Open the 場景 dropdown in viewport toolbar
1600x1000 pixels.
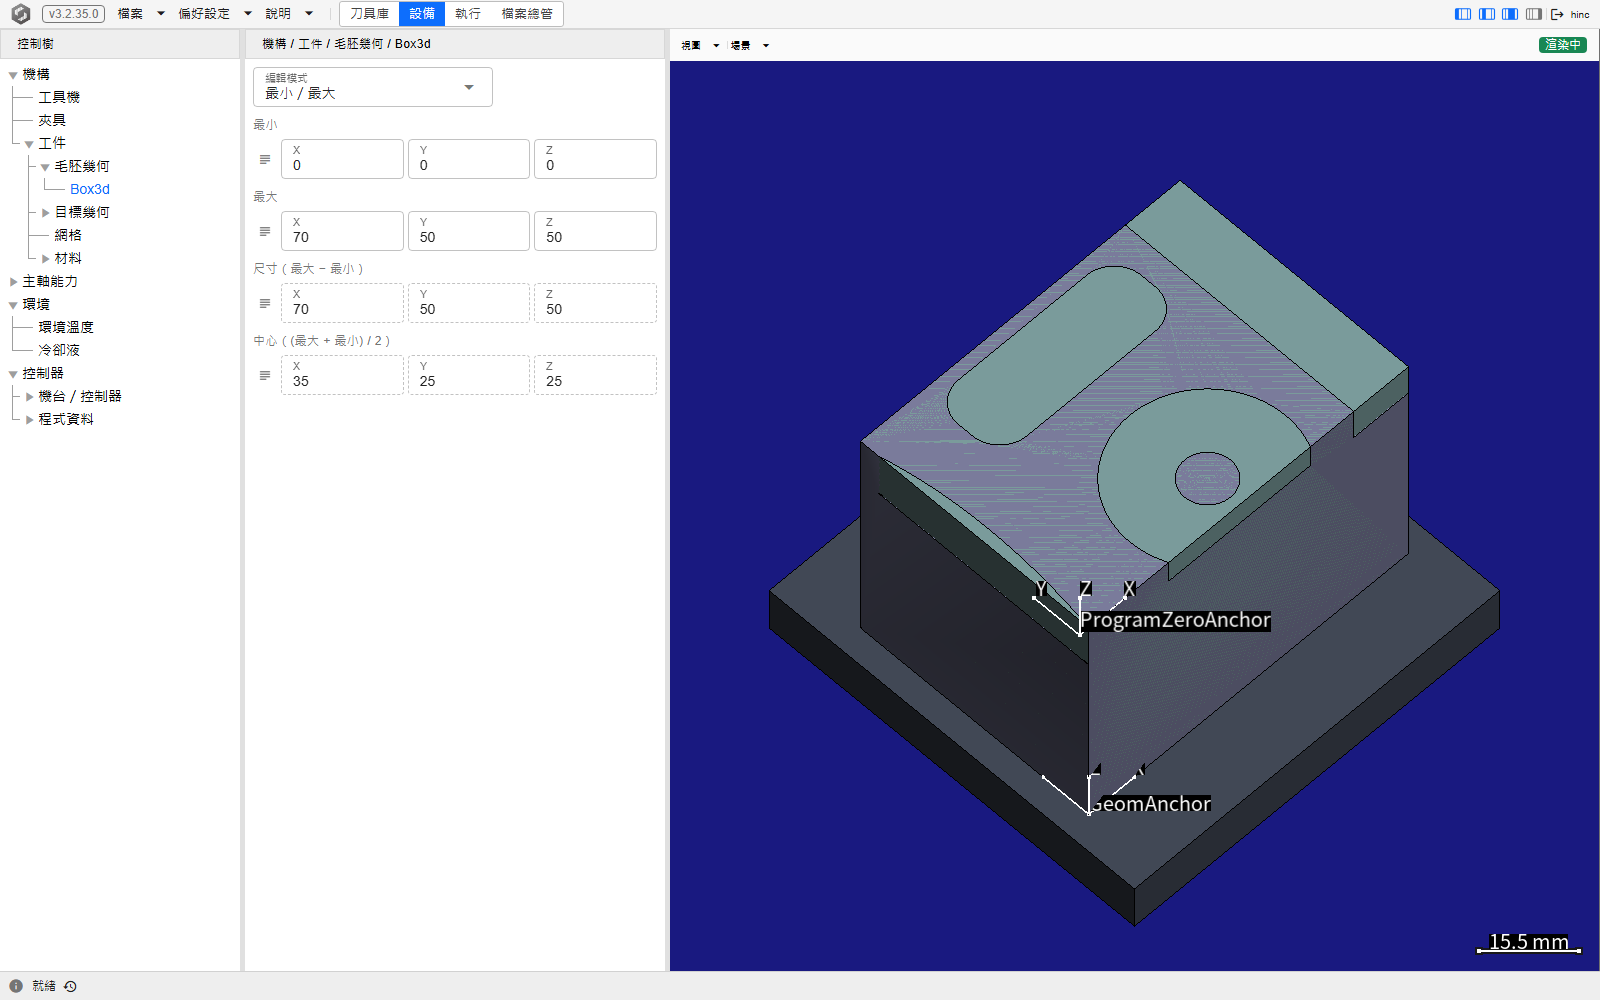[x=750, y=45]
